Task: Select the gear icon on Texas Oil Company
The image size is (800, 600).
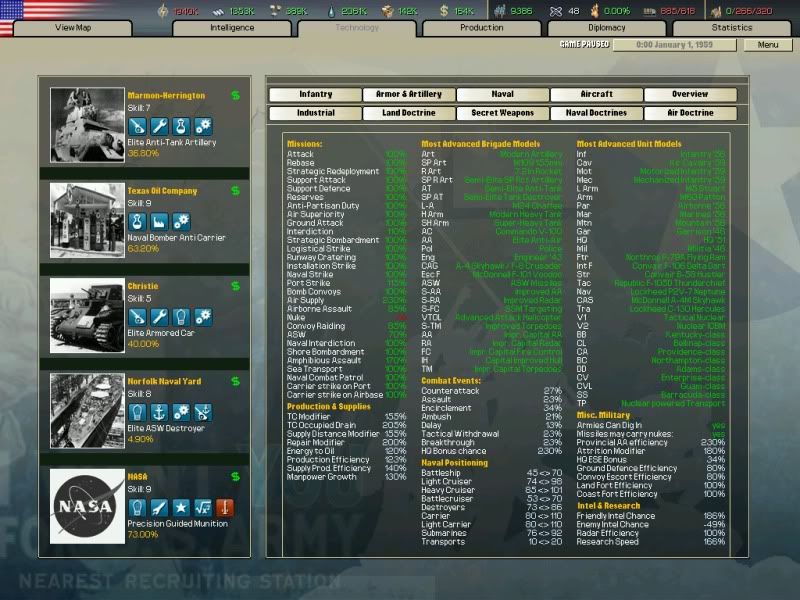Action: coord(180,218)
